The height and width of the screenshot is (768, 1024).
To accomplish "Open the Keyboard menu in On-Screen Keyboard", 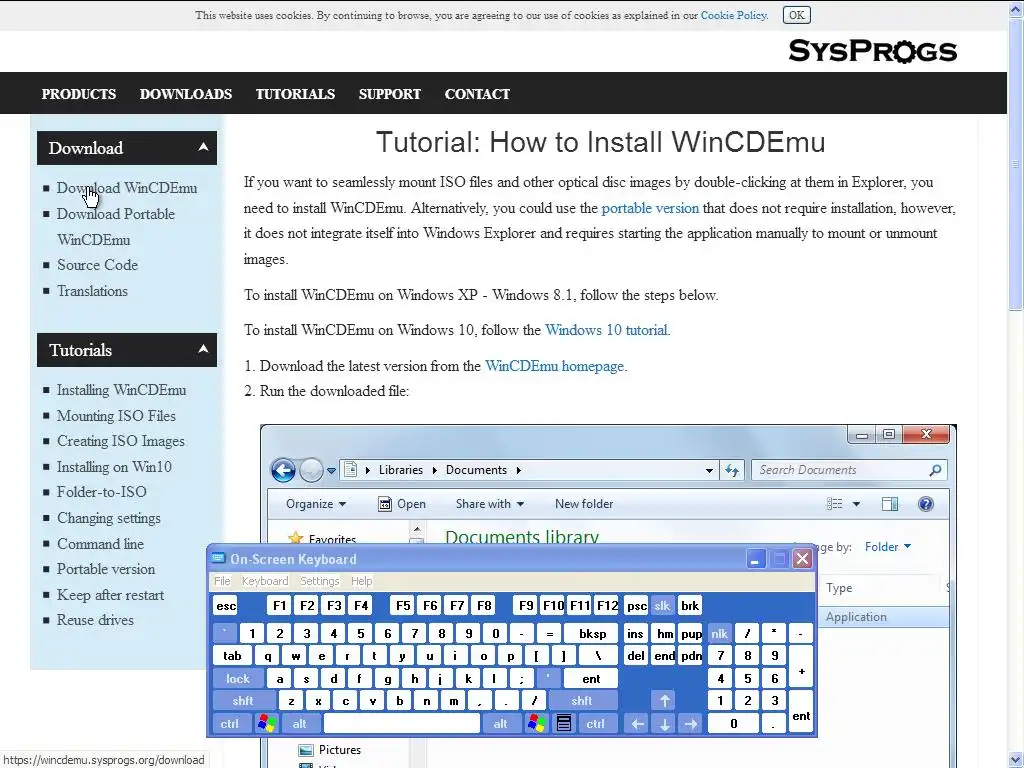I will coord(264,581).
